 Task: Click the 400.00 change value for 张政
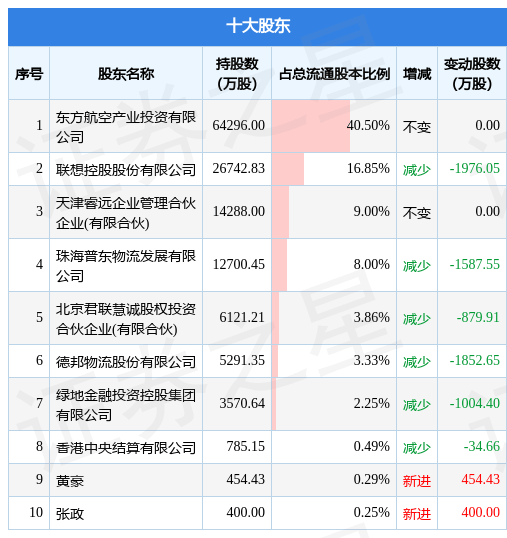coord(480,512)
